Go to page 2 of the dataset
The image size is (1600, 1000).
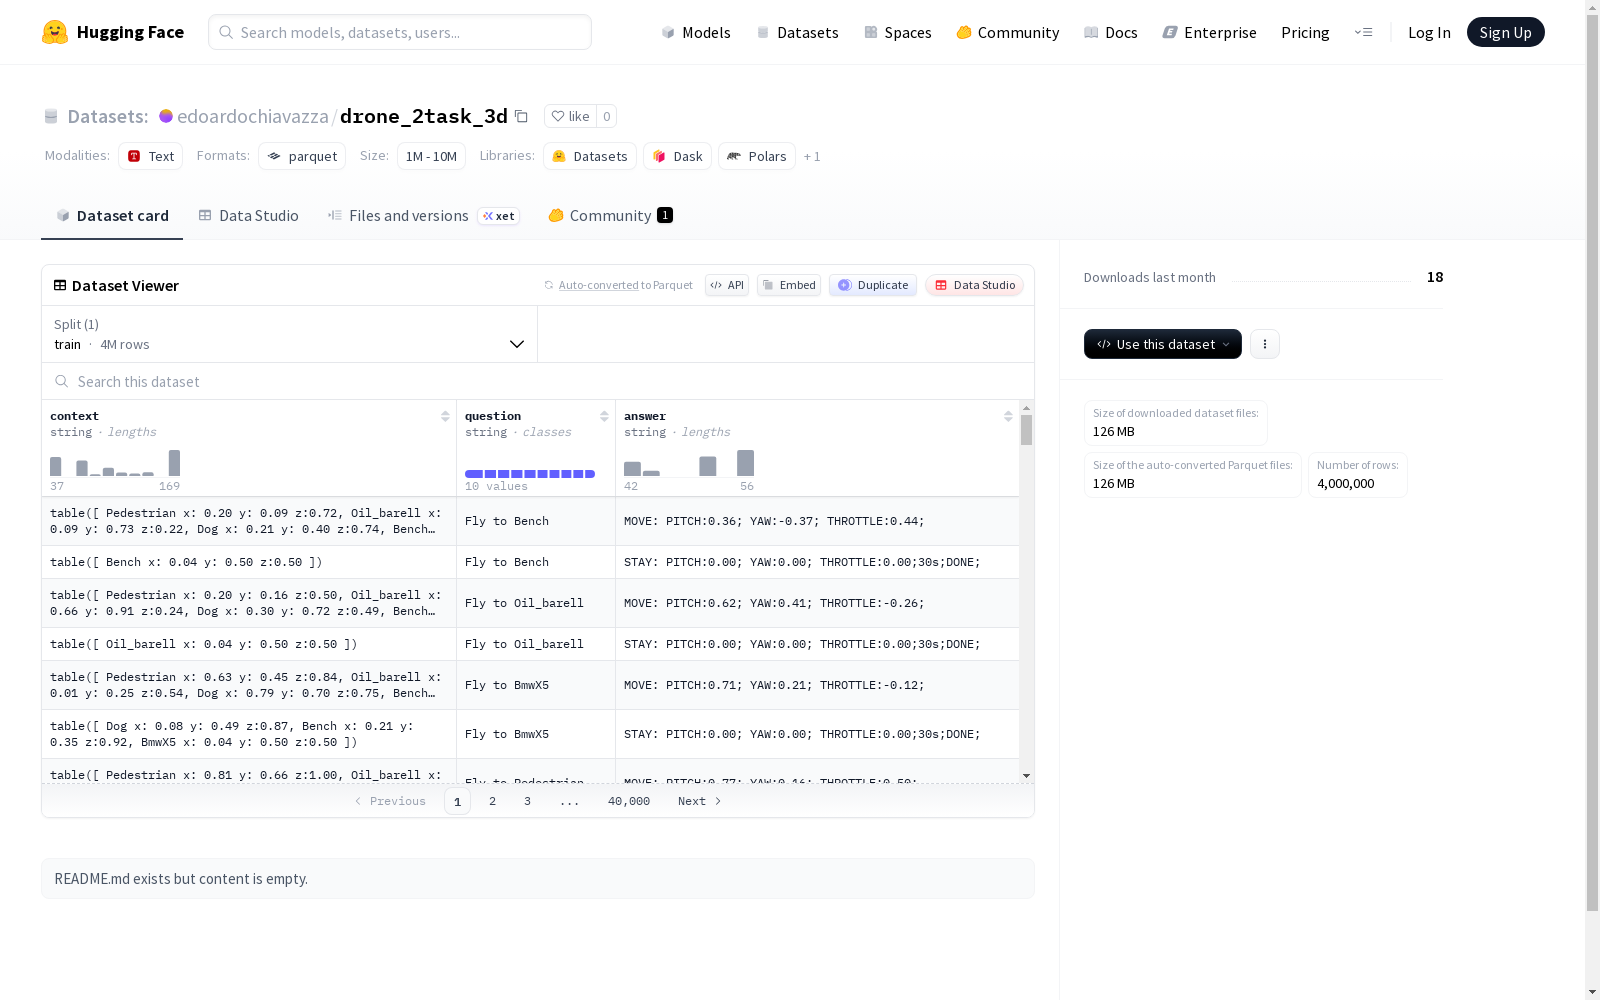492,801
